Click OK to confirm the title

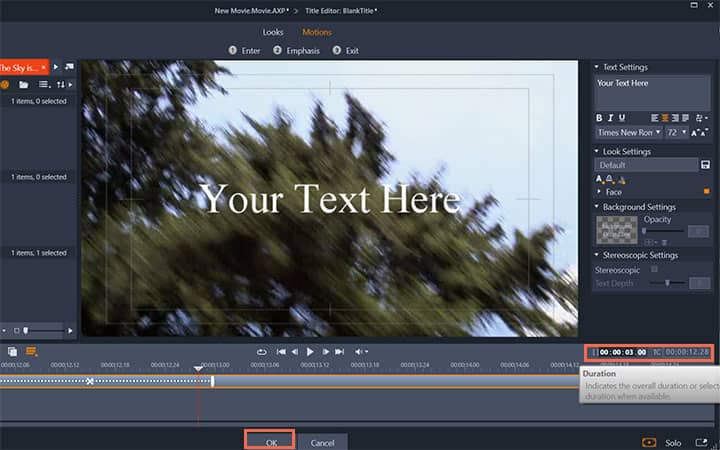270,441
